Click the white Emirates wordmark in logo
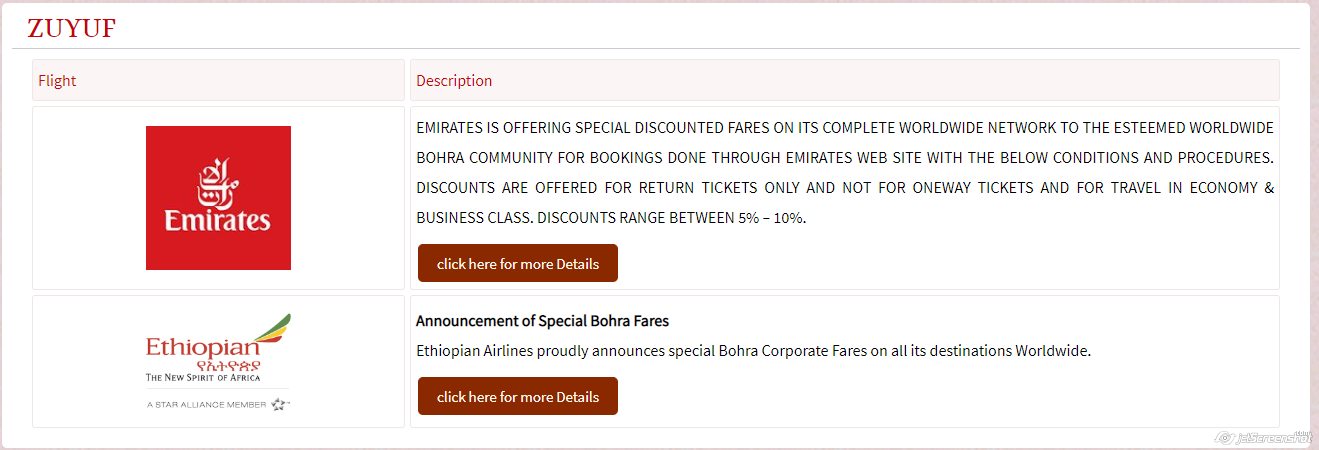Screen dimensions: 1319x450 click(218, 220)
